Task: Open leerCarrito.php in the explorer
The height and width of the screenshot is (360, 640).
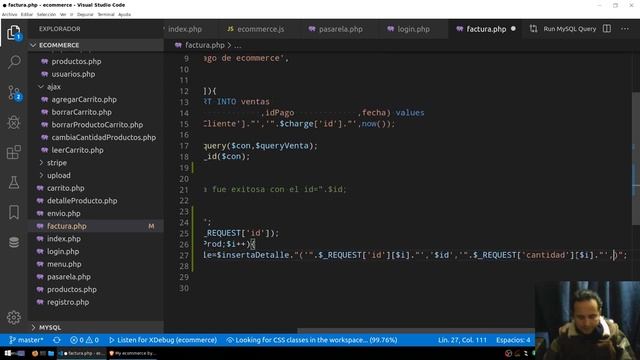Action: (77, 150)
